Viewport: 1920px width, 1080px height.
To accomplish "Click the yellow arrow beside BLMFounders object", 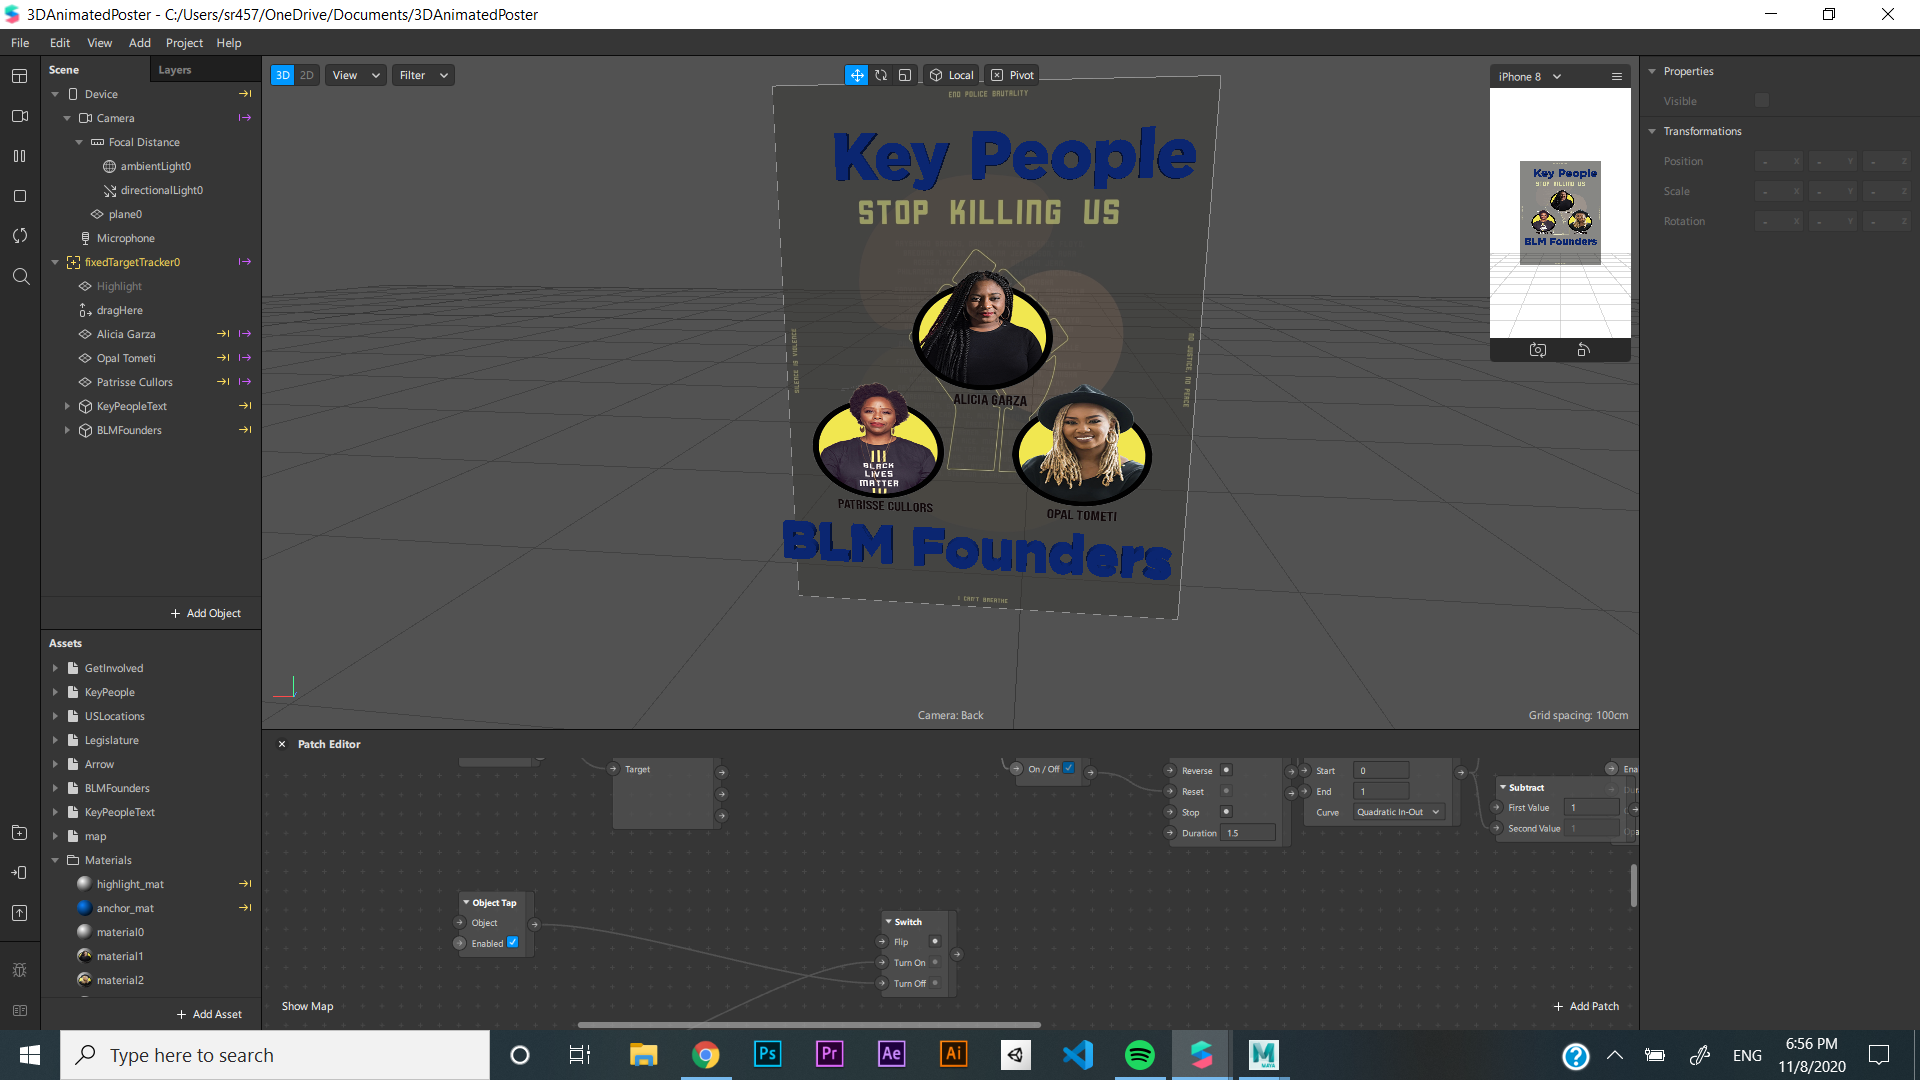I will pyautogui.click(x=244, y=430).
